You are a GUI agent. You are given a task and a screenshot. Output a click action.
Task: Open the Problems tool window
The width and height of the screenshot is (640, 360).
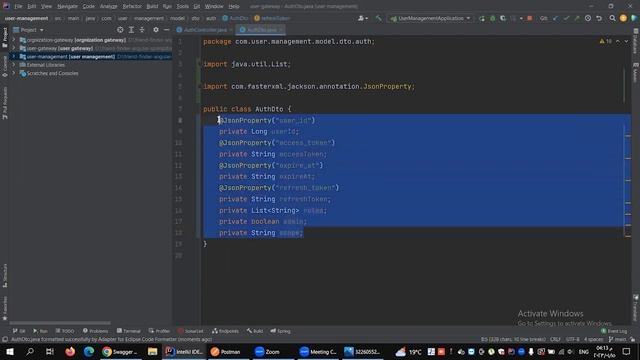95,331
